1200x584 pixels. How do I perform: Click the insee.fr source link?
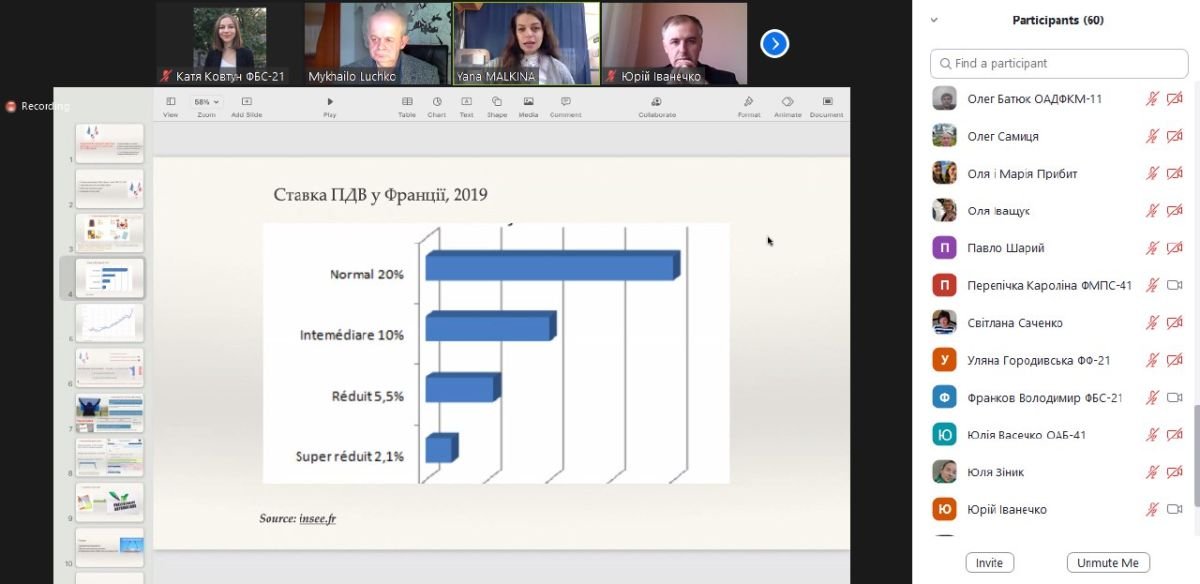point(317,518)
